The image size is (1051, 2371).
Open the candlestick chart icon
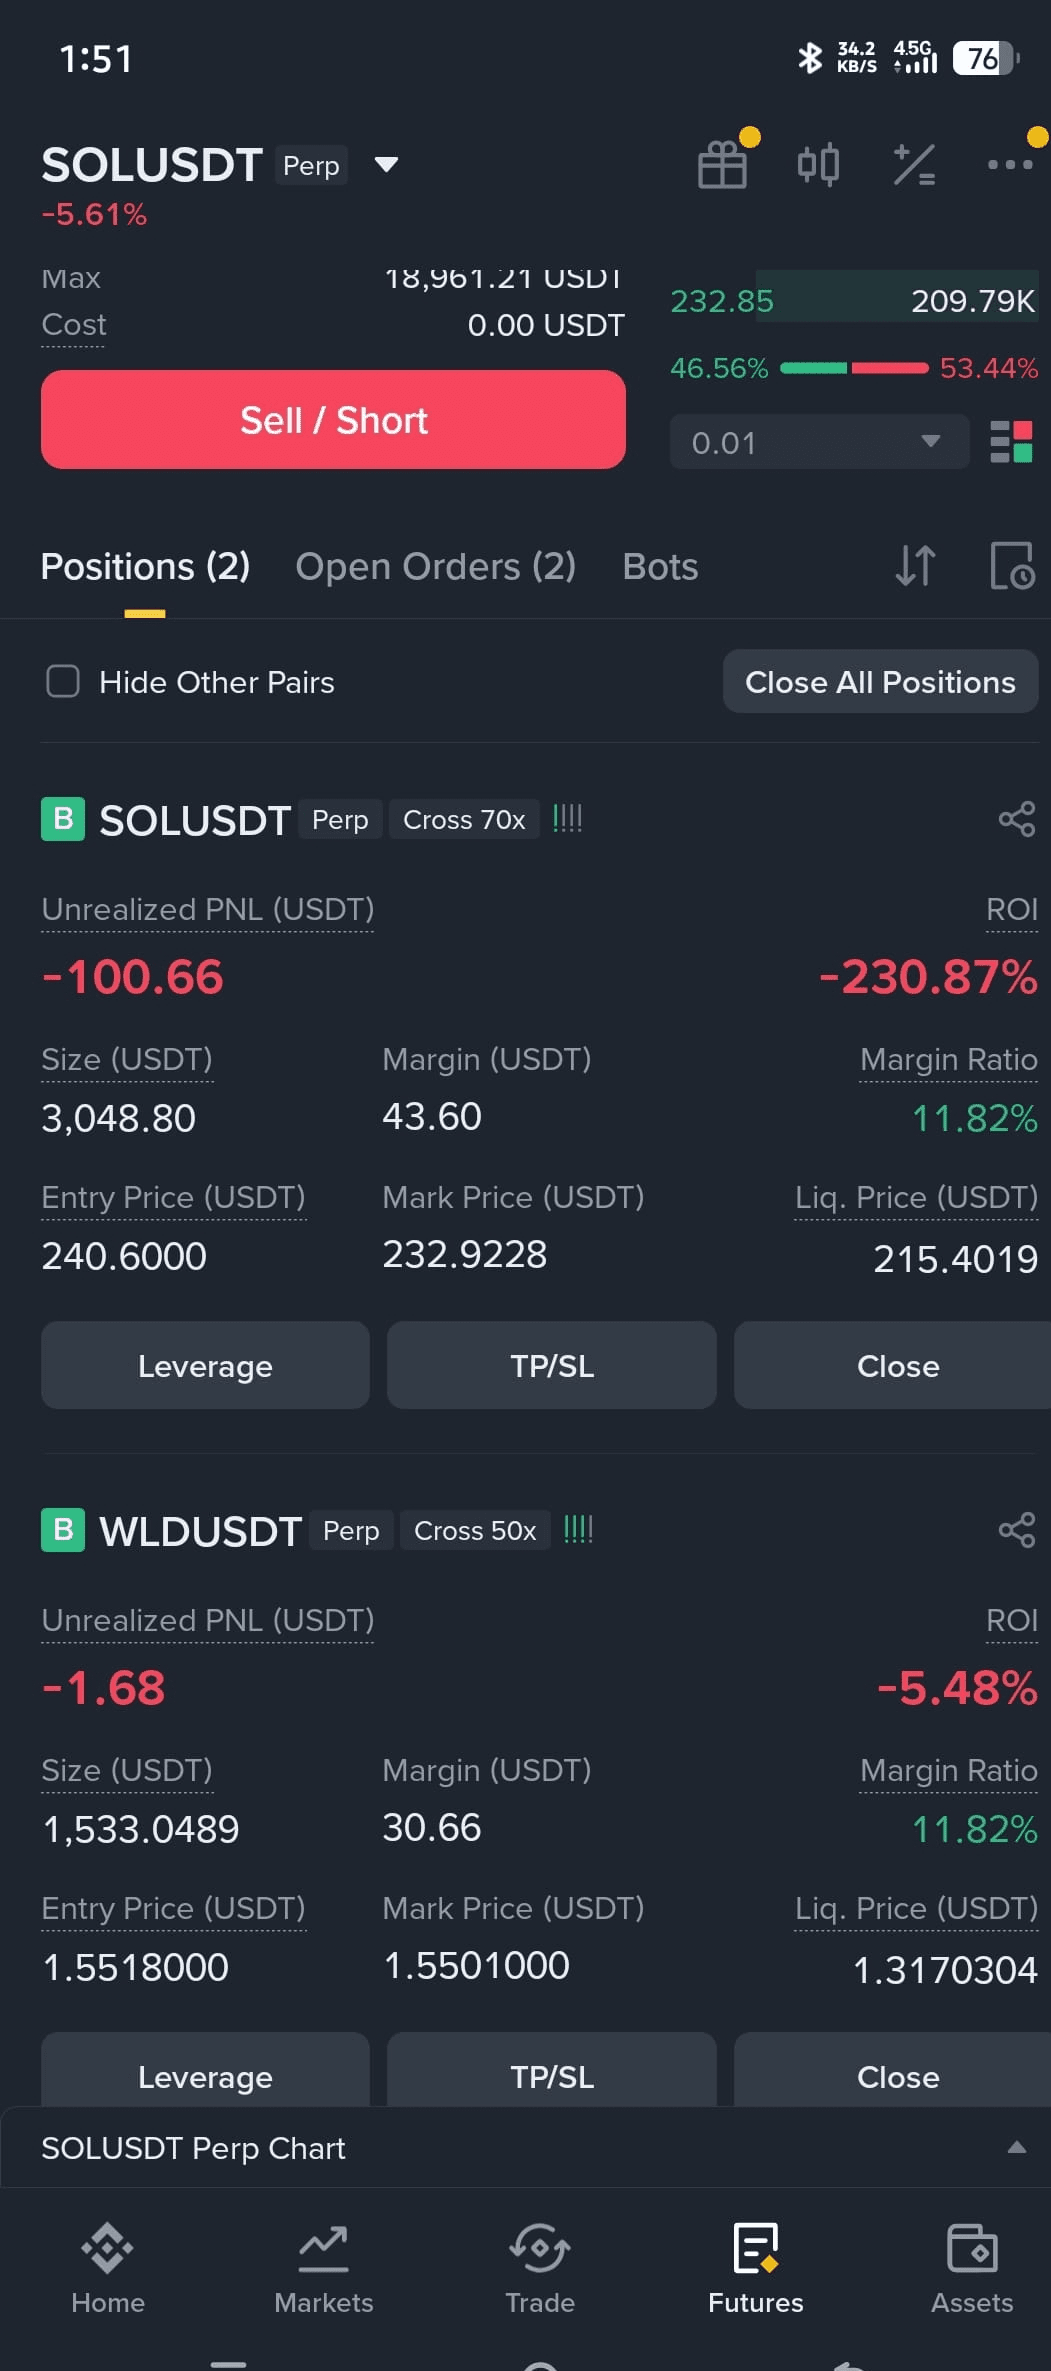coord(818,164)
